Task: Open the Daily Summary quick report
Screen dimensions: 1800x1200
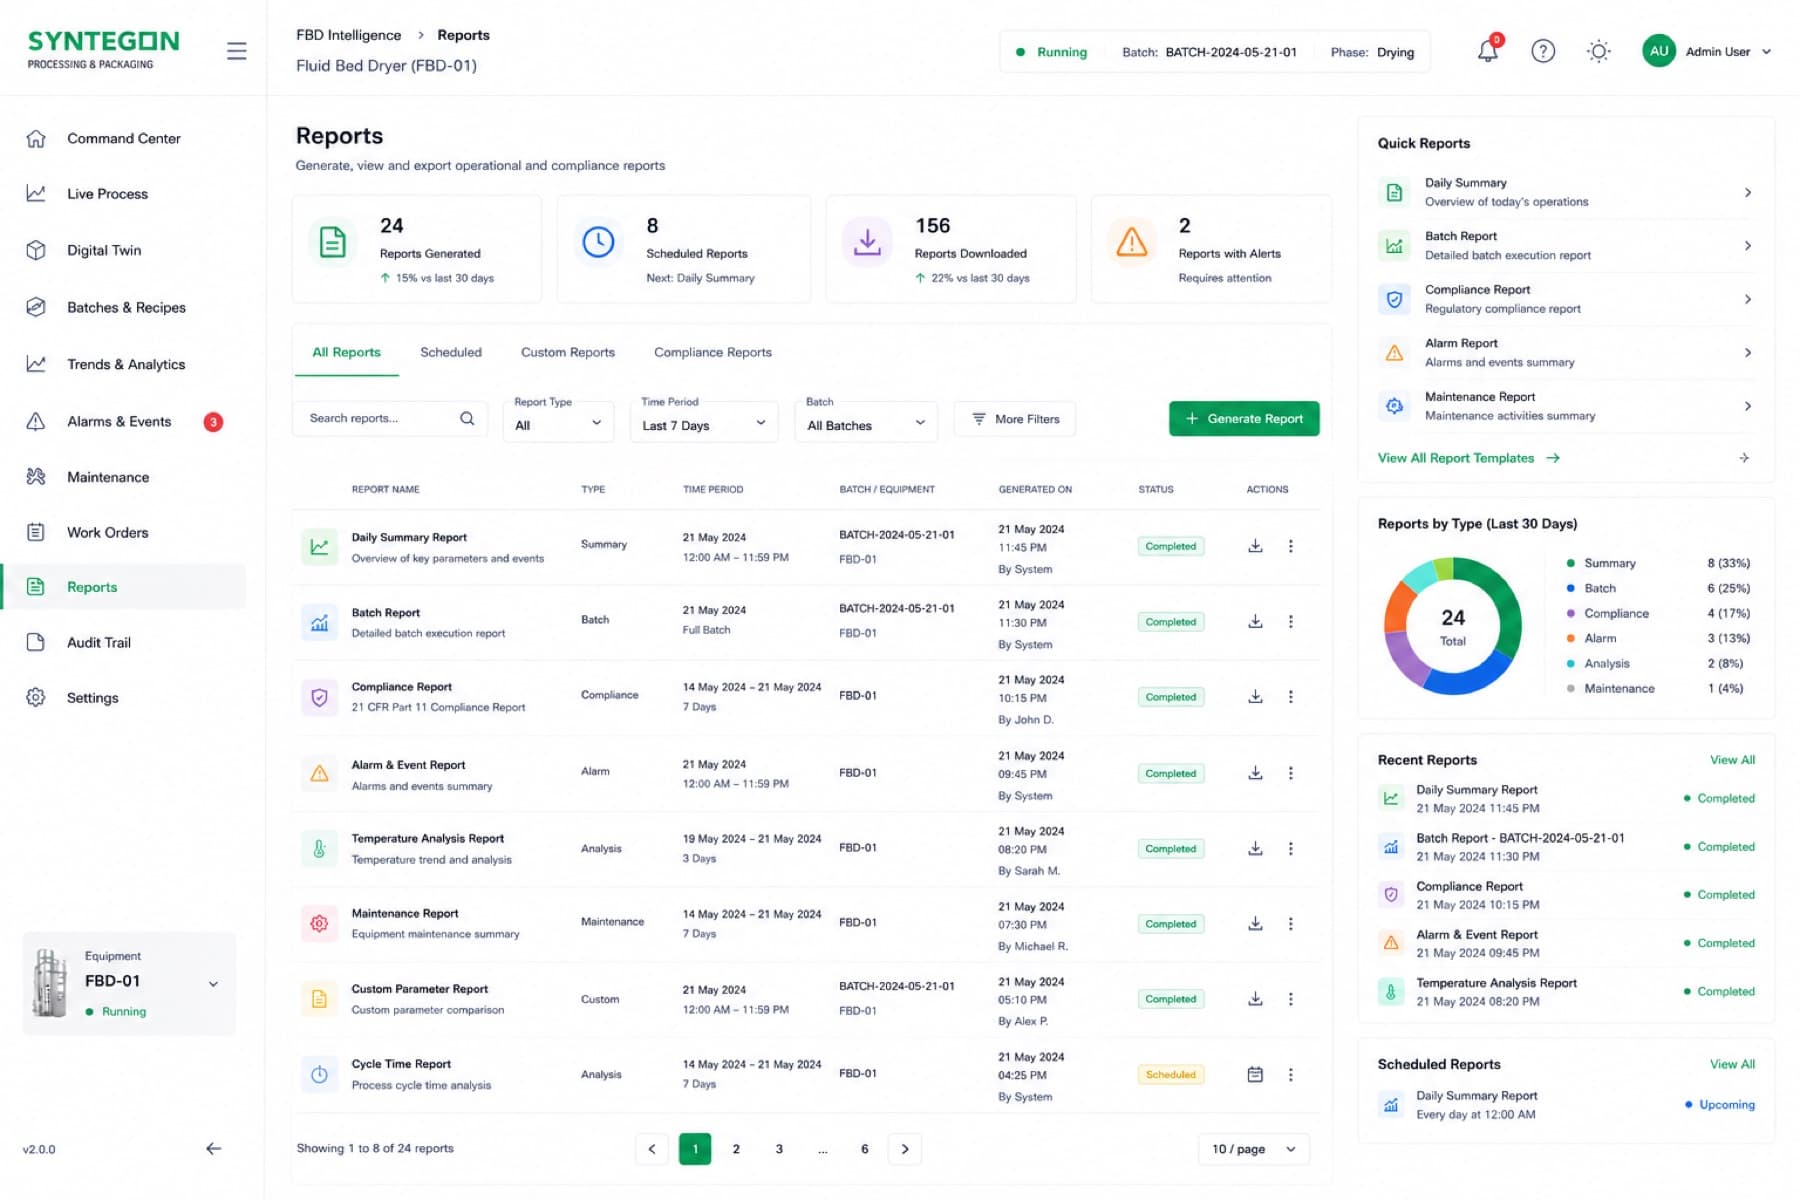Action: (x=1566, y=192)
